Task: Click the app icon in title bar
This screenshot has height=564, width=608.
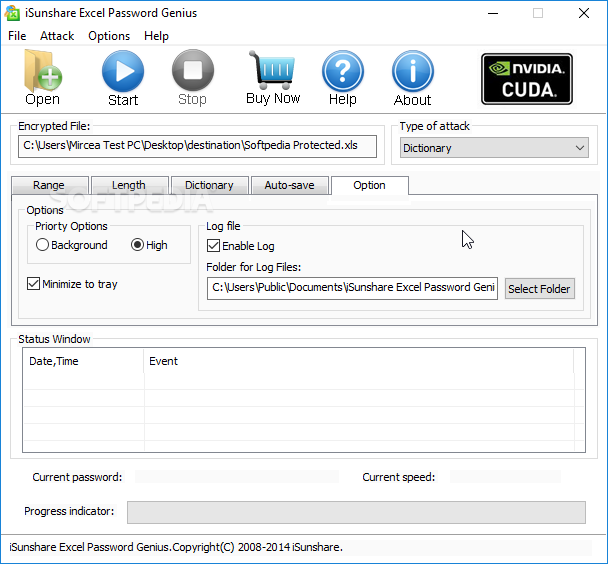Action: tap(12, 13)
